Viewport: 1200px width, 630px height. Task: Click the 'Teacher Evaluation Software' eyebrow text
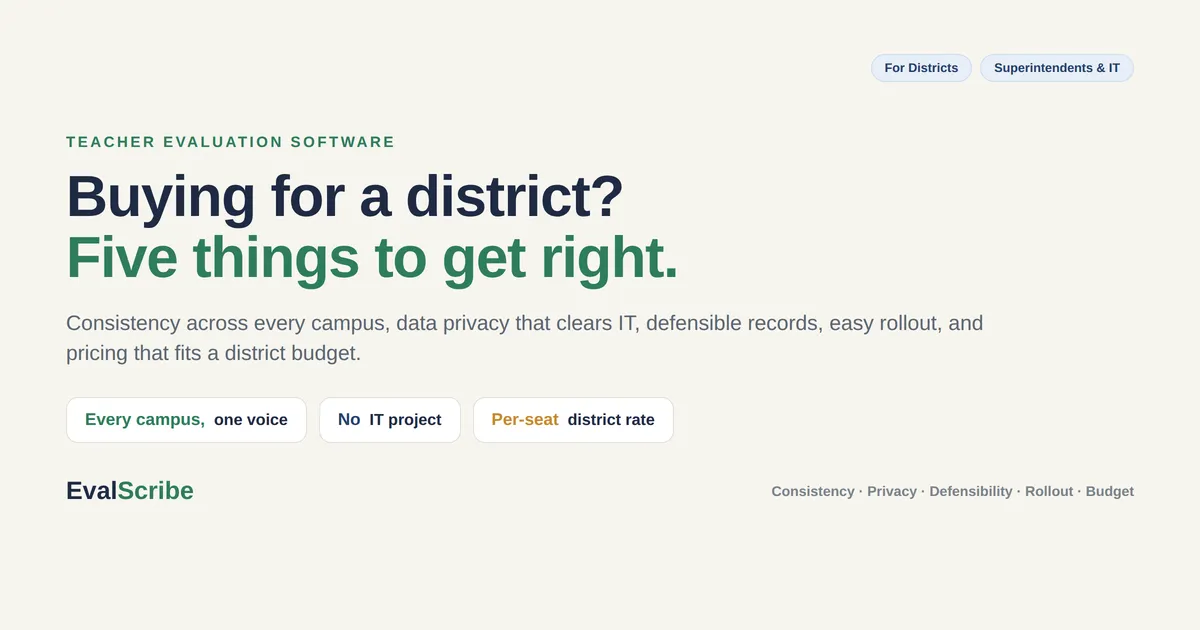pos(231,142)
